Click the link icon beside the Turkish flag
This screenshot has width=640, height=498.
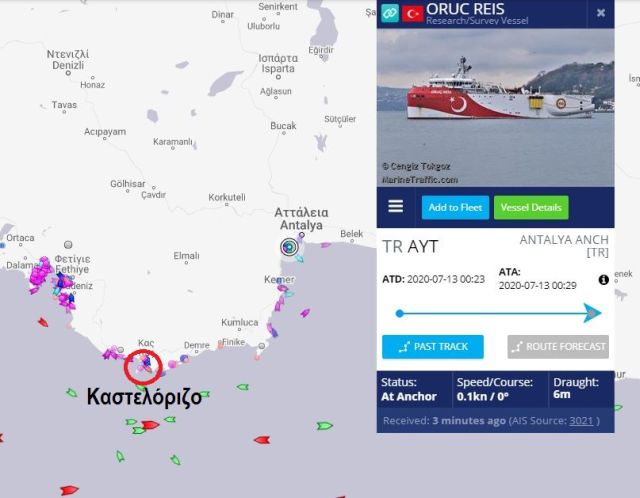[389, 13]
